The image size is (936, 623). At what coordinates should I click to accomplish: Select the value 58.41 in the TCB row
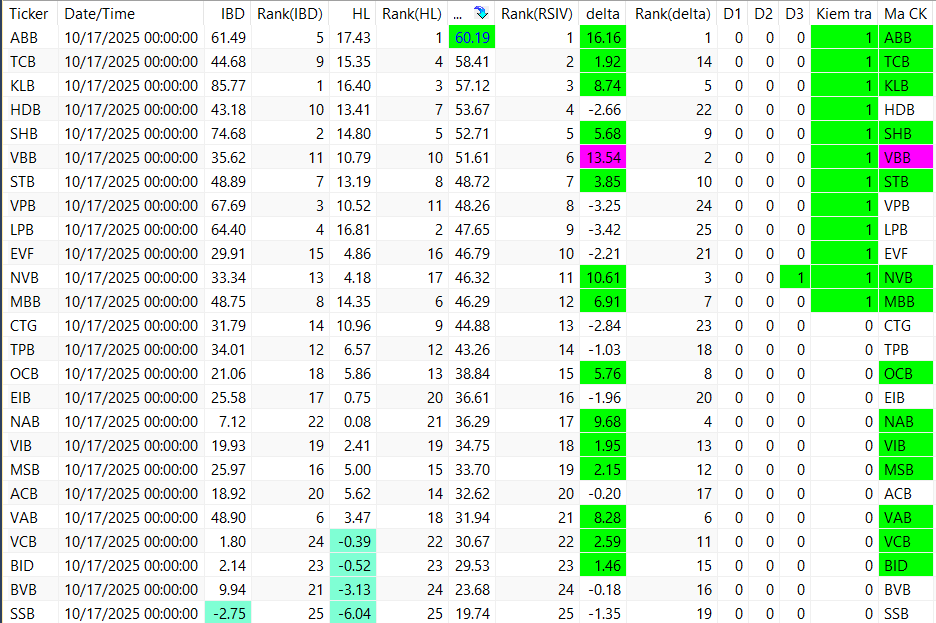coord(472,61)
